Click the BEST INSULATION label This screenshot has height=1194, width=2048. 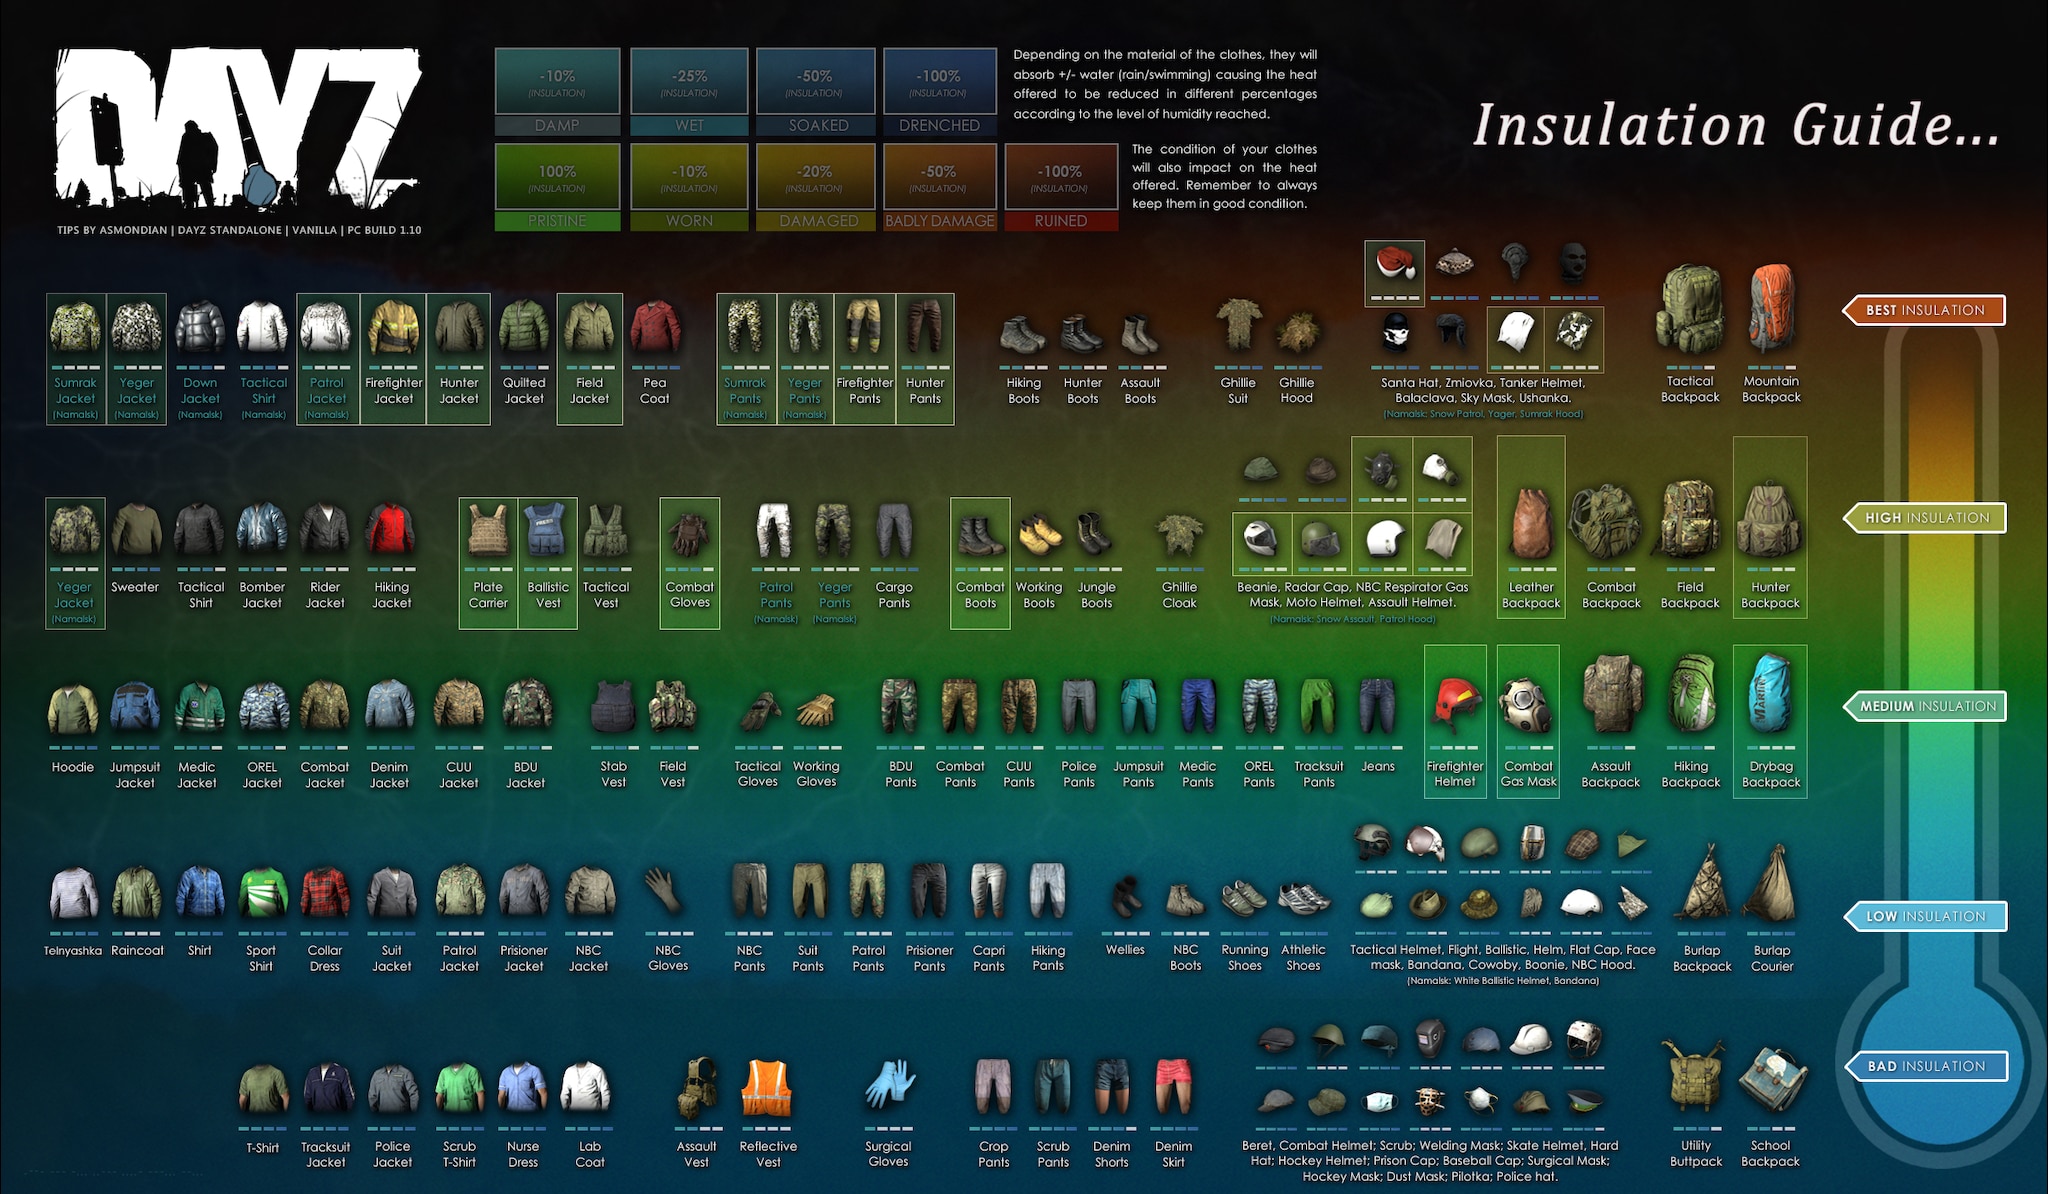[1925, 310]
